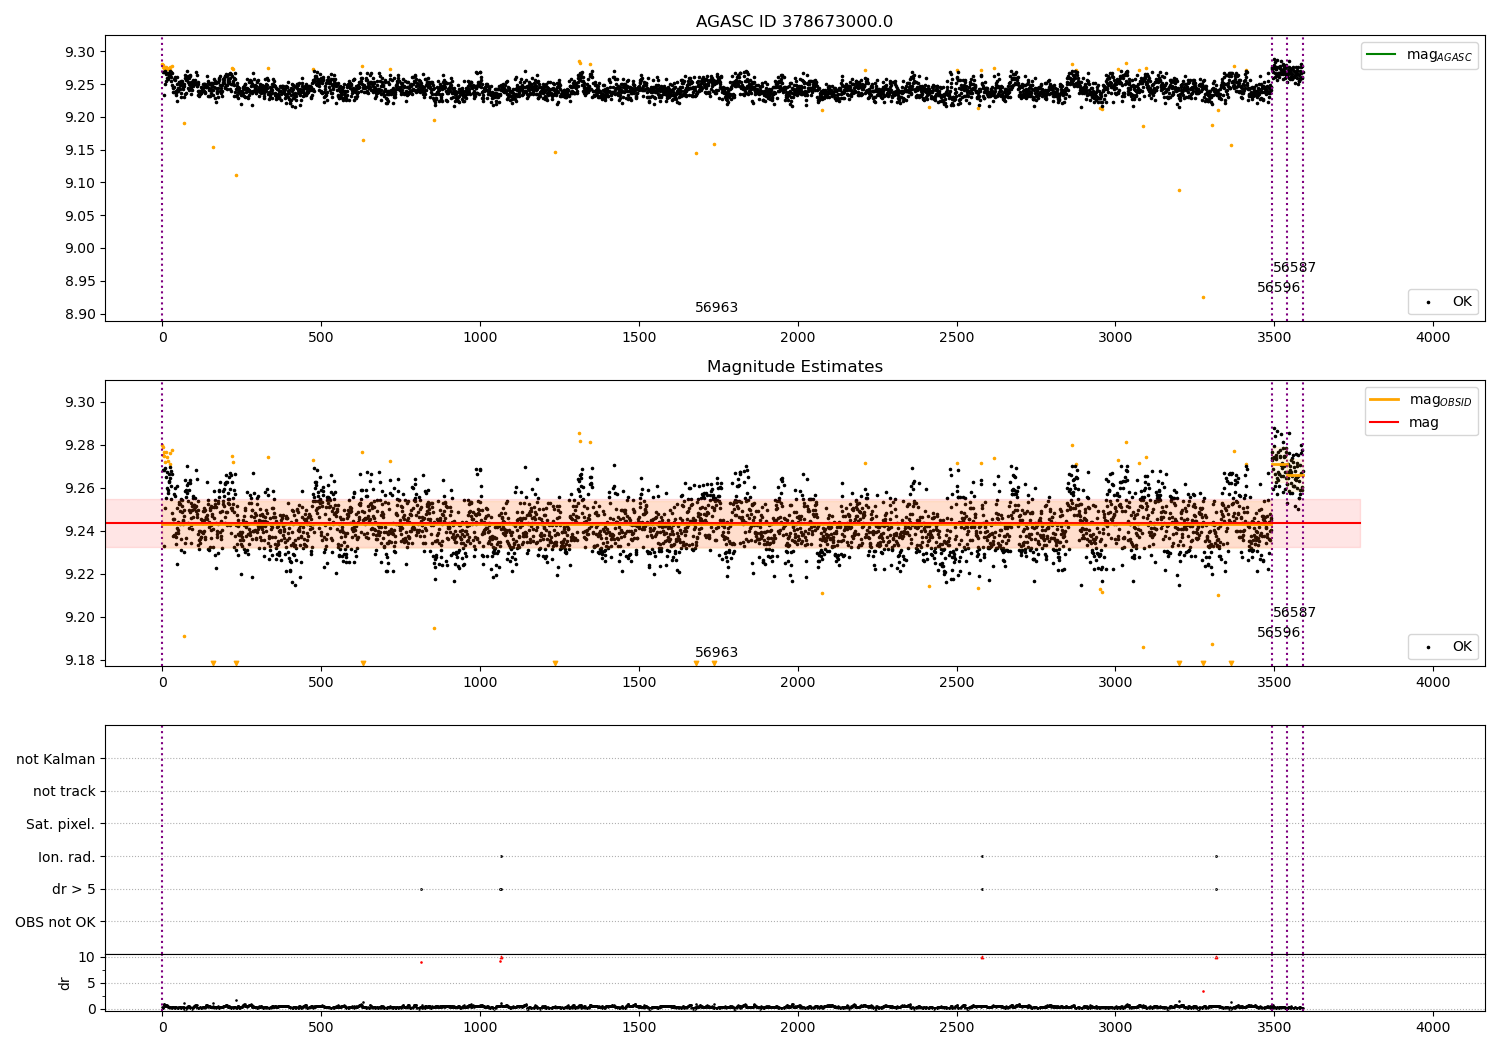Image resolution: width=1500 pixels, height=1050 pixels.
Task: Click annotation '56587' in the top plot
Action: pos(1294,268)
